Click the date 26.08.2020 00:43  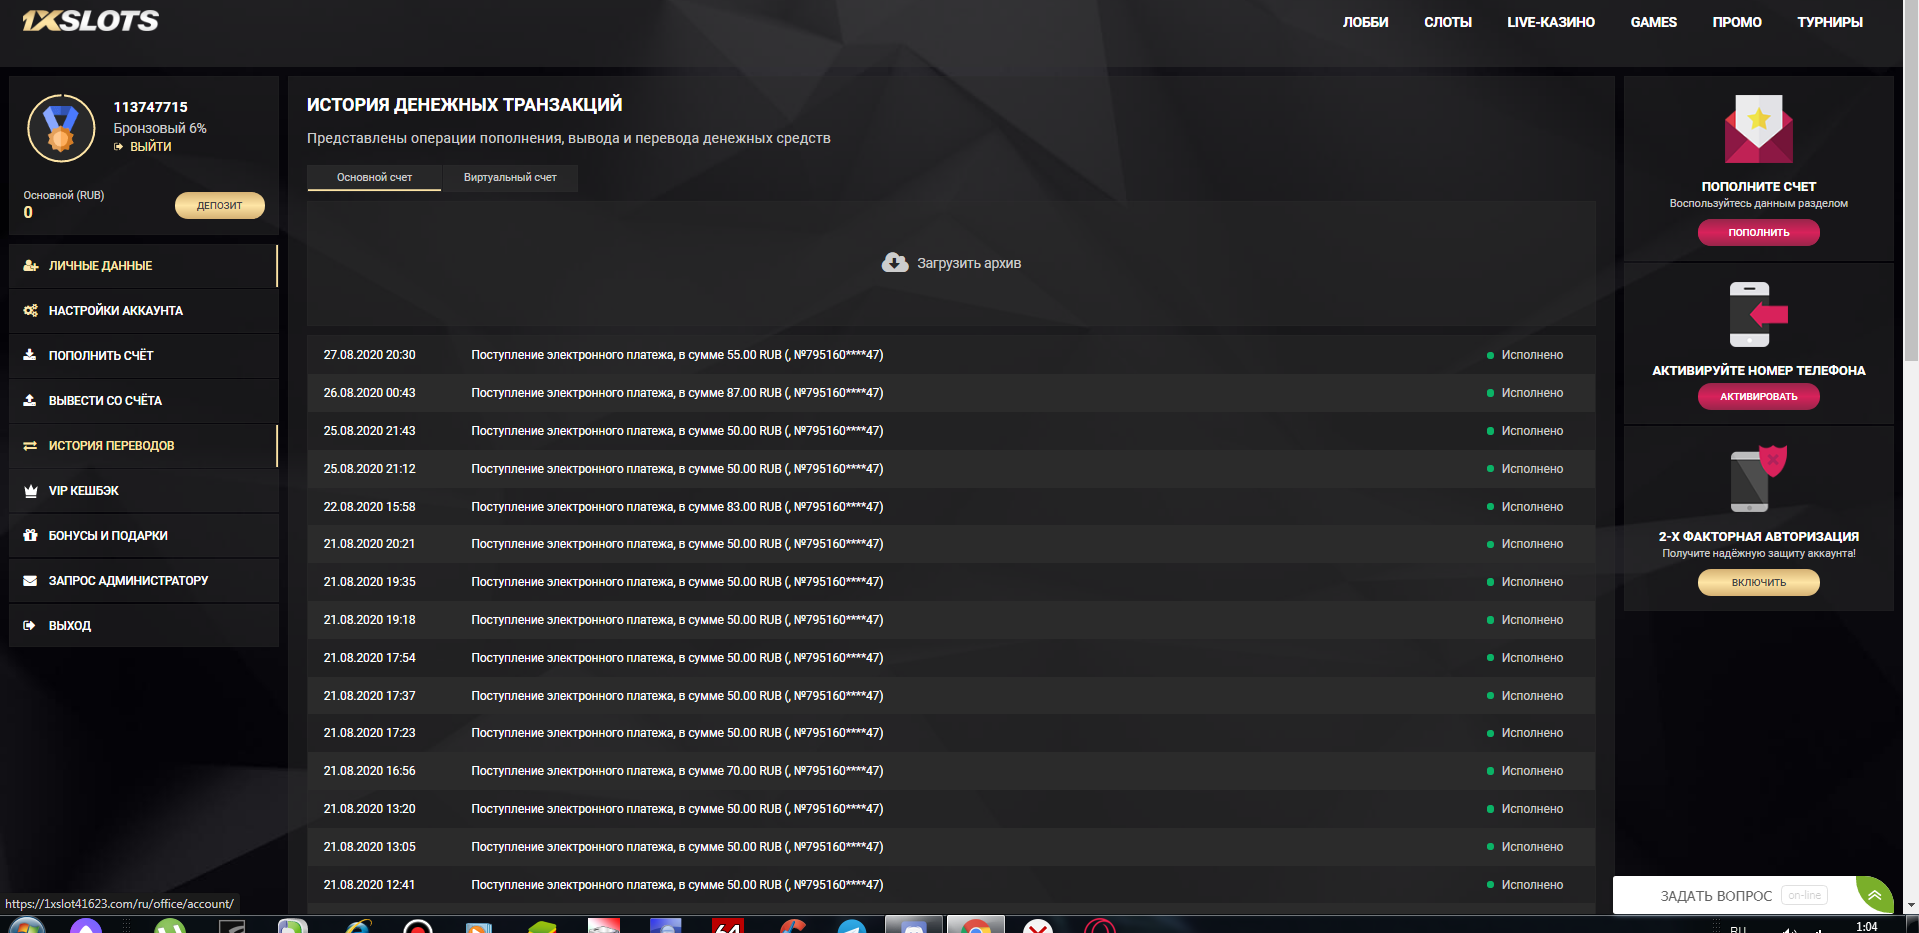coord(369,393)
